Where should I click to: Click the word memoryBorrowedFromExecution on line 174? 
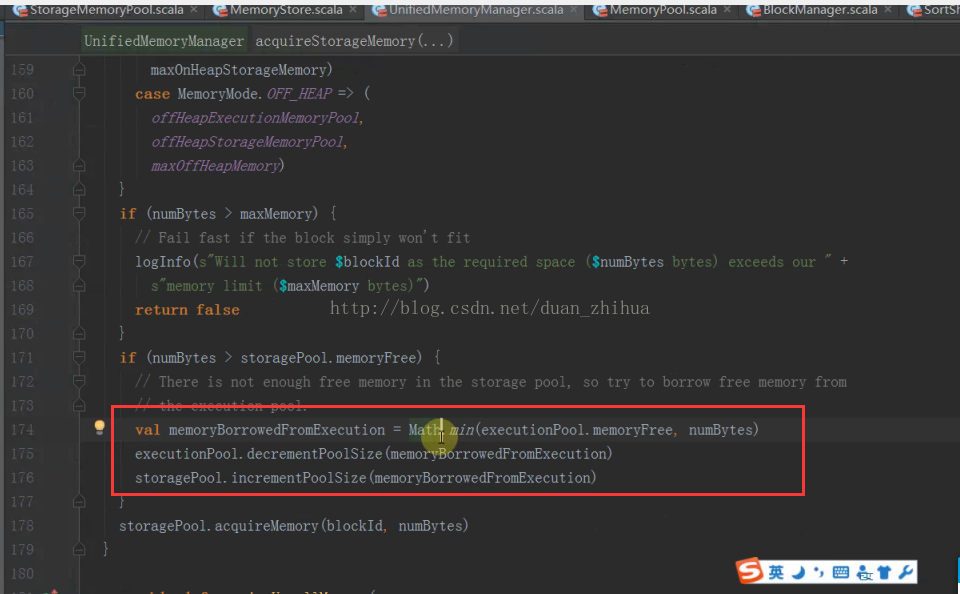pyautogui.click(x=277, y=430)
